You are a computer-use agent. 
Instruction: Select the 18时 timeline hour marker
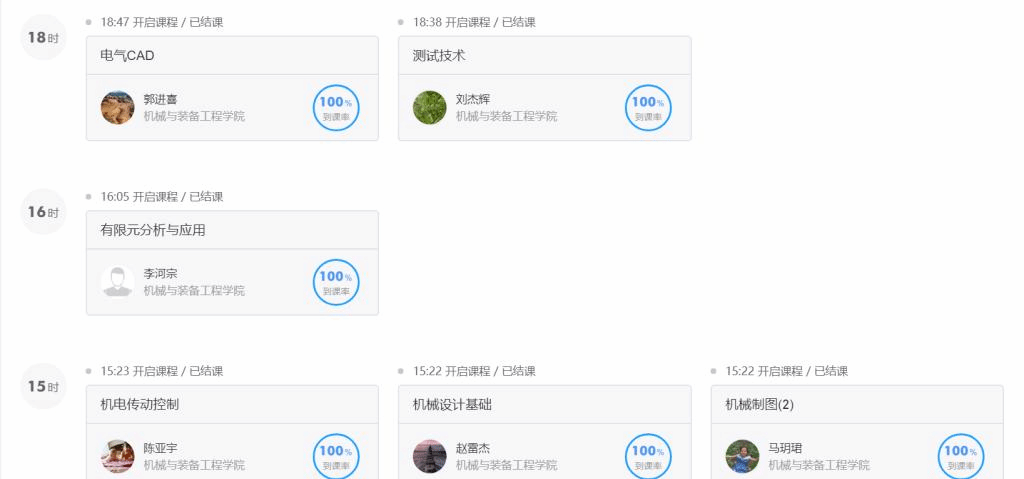click(43, 37)
